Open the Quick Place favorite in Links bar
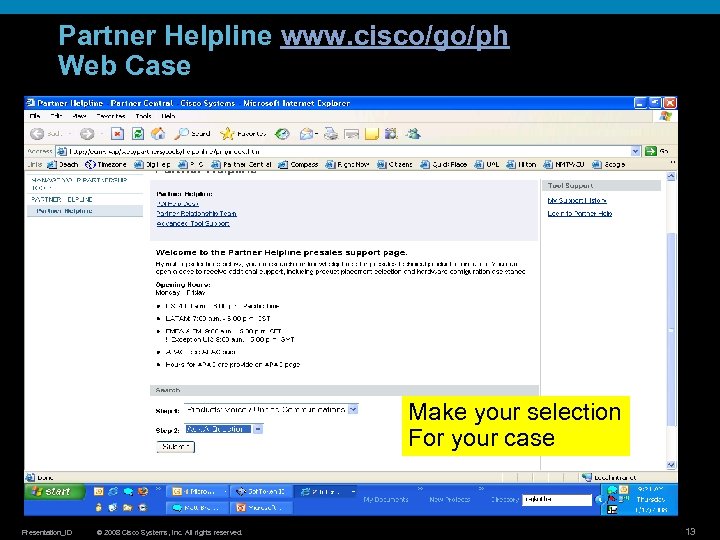720x540 pixels. [444, 164]
